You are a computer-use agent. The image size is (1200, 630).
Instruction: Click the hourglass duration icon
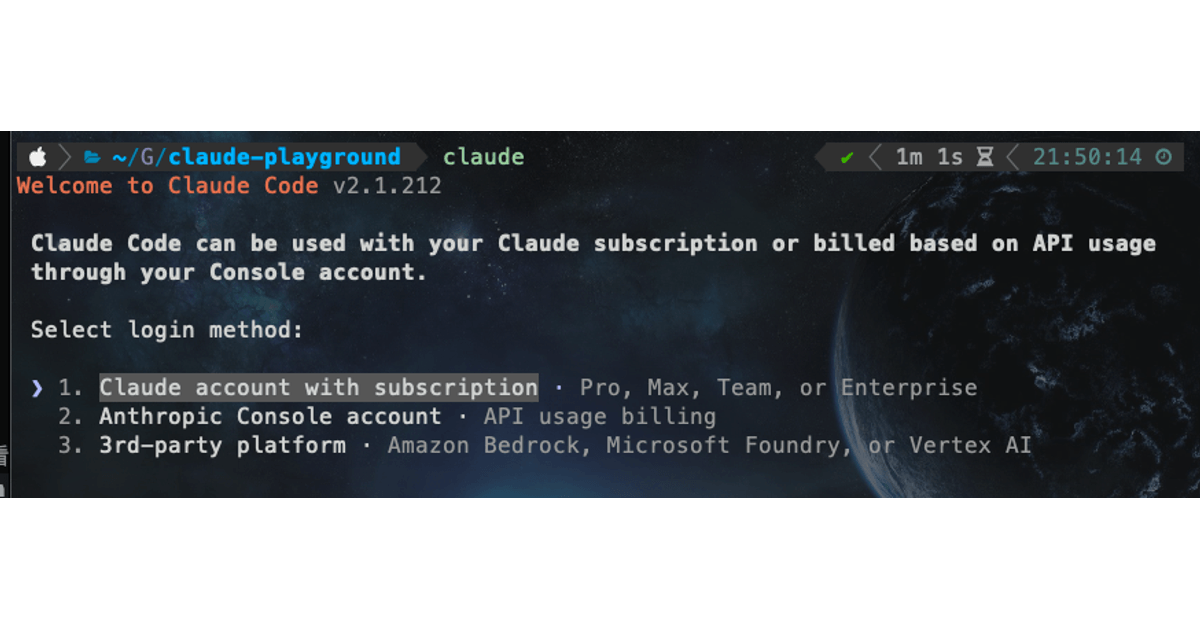[x=985, y=157]
